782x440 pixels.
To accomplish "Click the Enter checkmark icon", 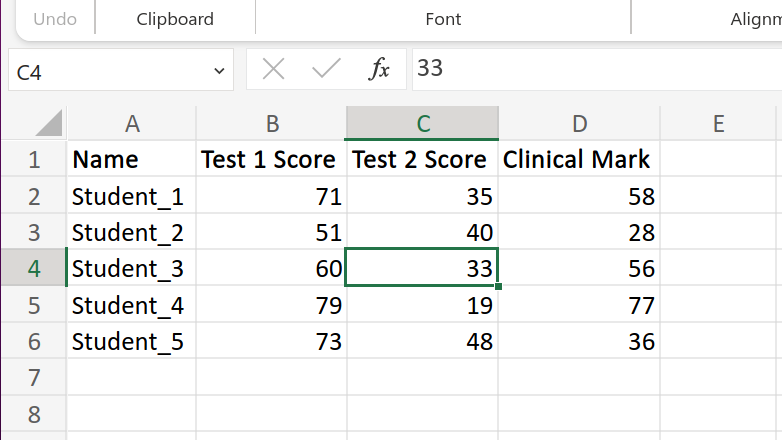I will coord(326,69).
